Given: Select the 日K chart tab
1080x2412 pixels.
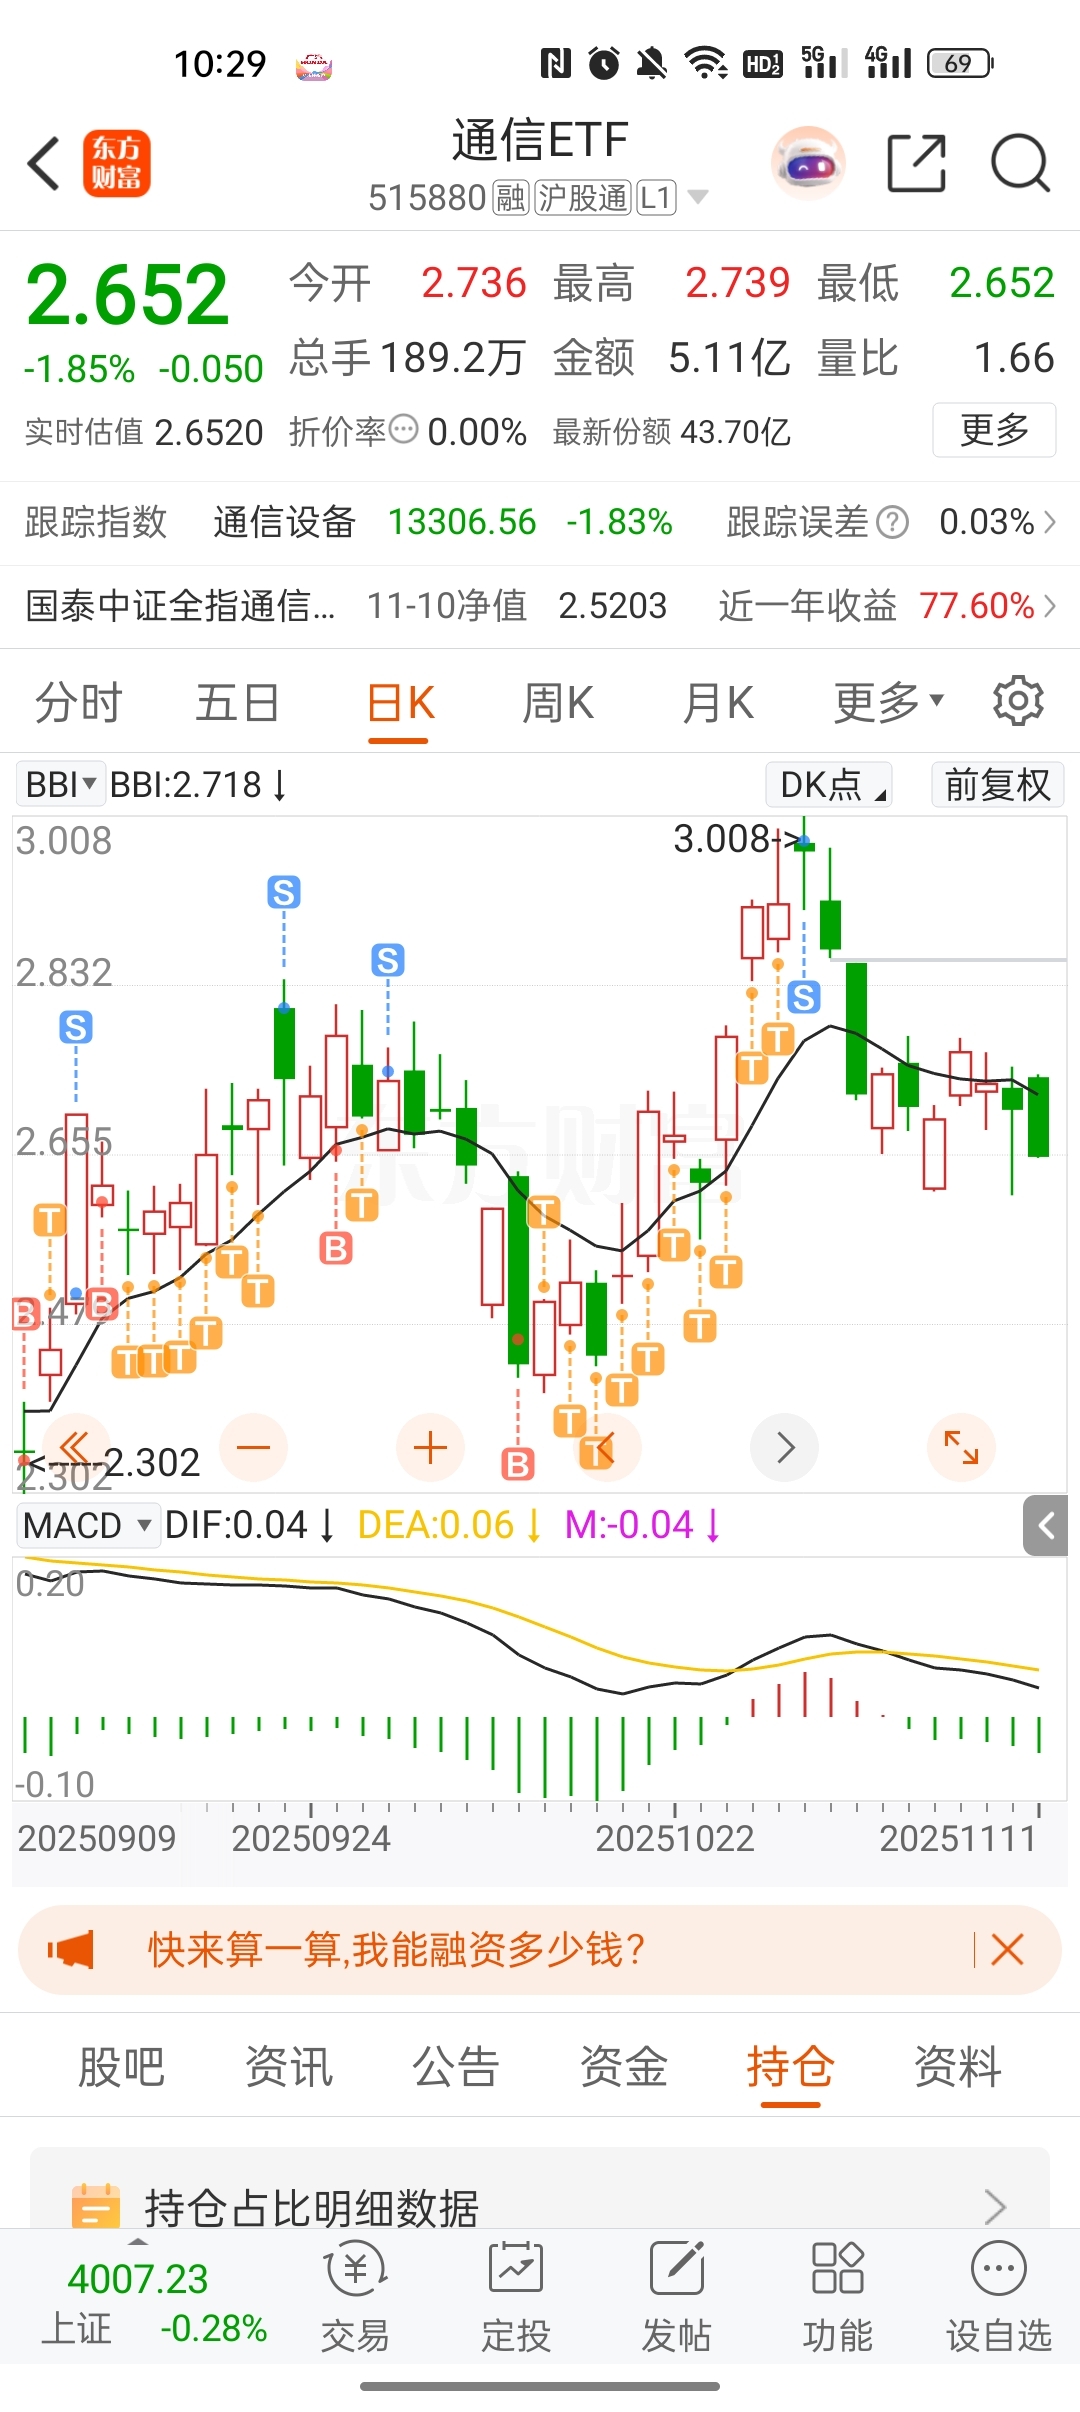Looking at the screenshot, I should 400,702.
